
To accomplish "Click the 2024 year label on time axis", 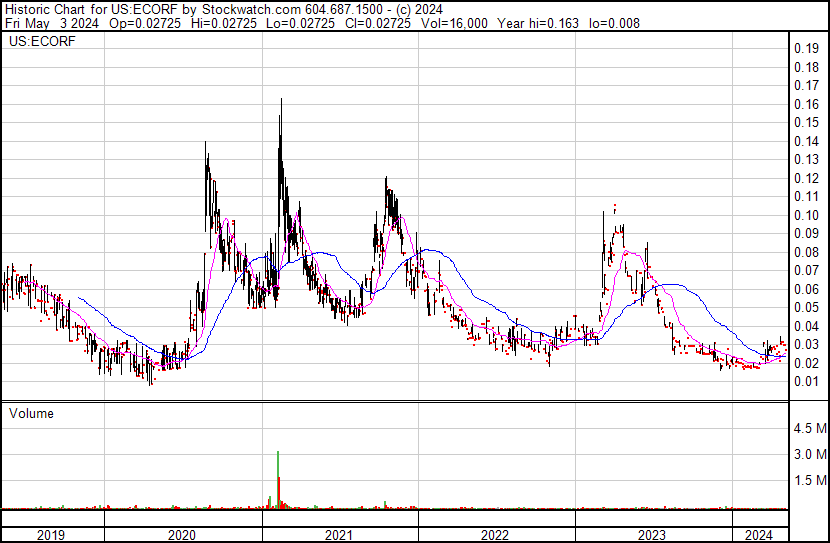I will [759, 535].
